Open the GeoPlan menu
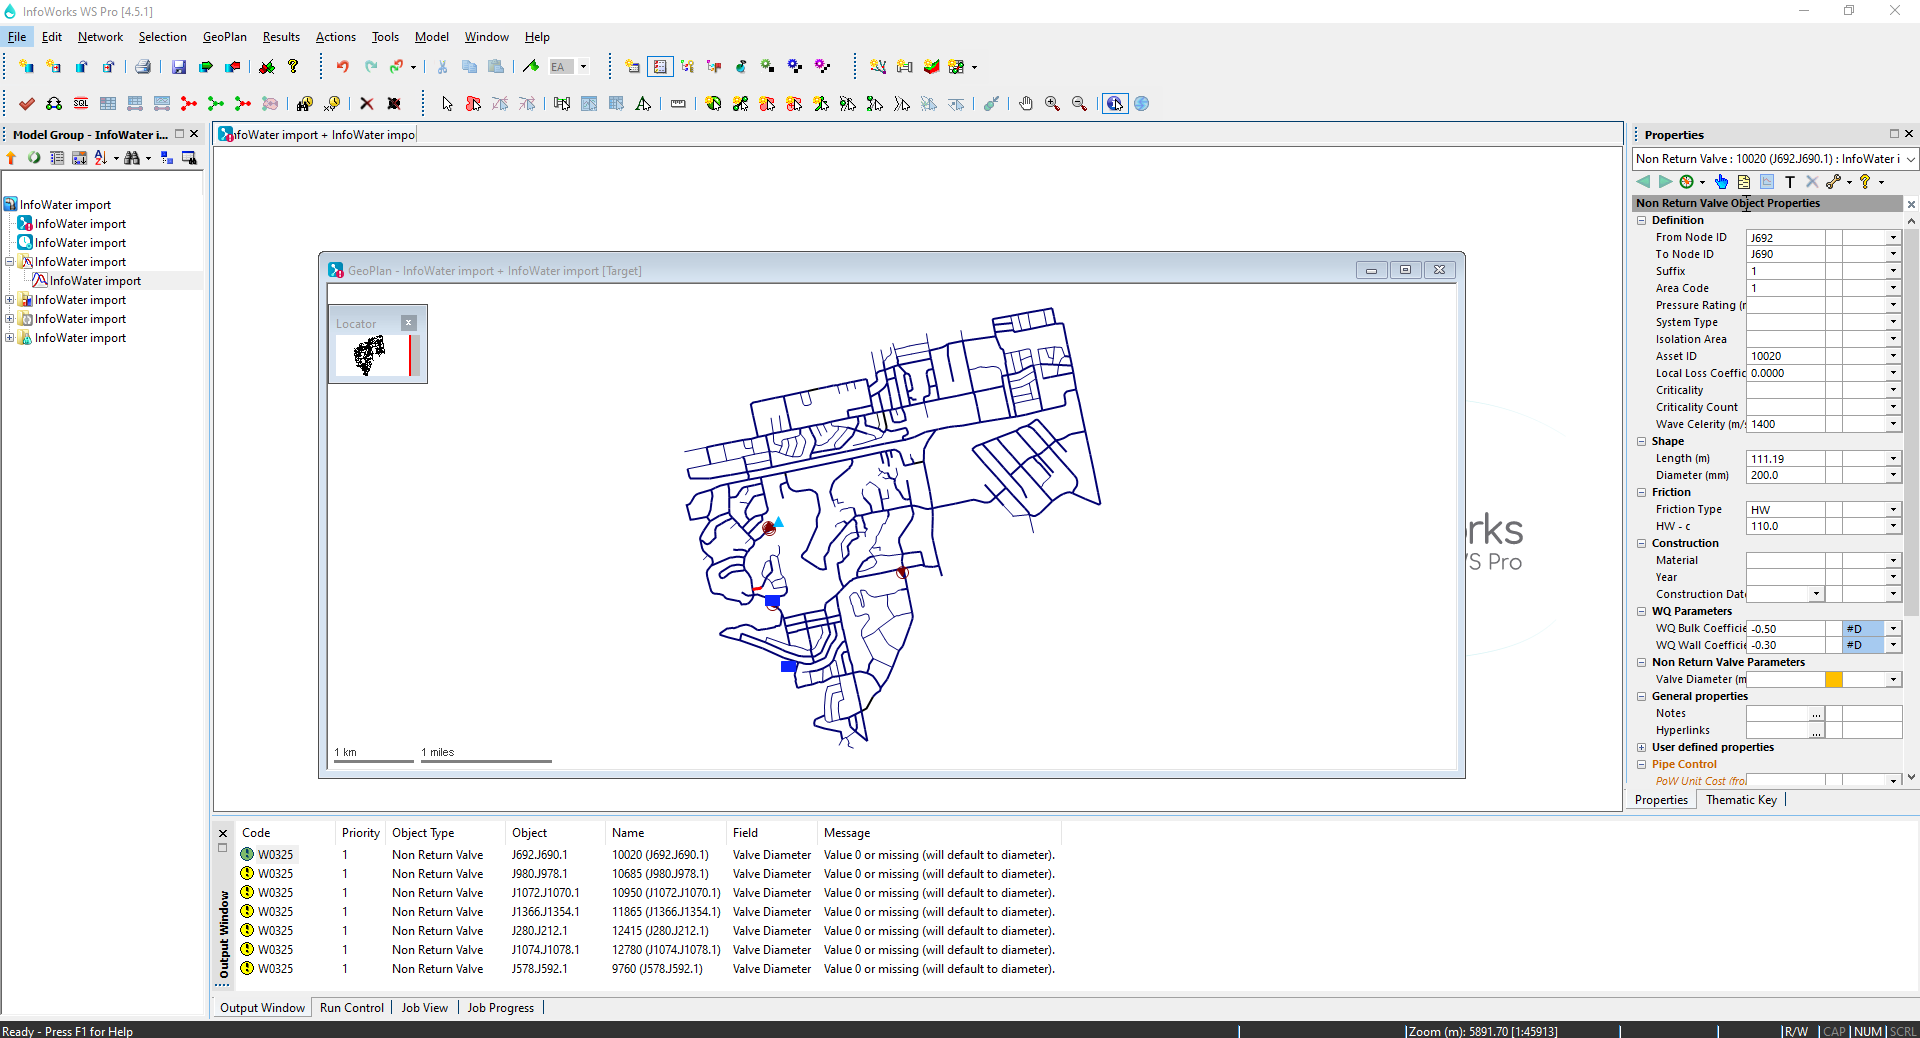Viewport: 1920px width, 1038px height. coord(224,37)
